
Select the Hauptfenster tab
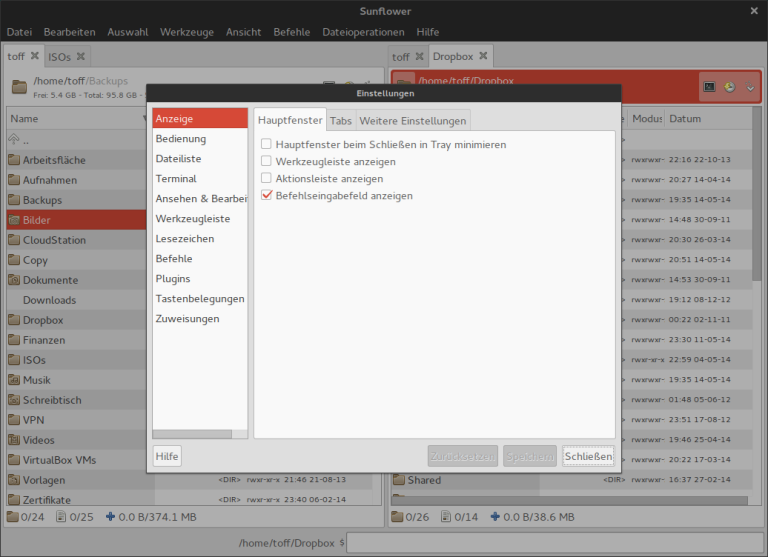(290, 120)
